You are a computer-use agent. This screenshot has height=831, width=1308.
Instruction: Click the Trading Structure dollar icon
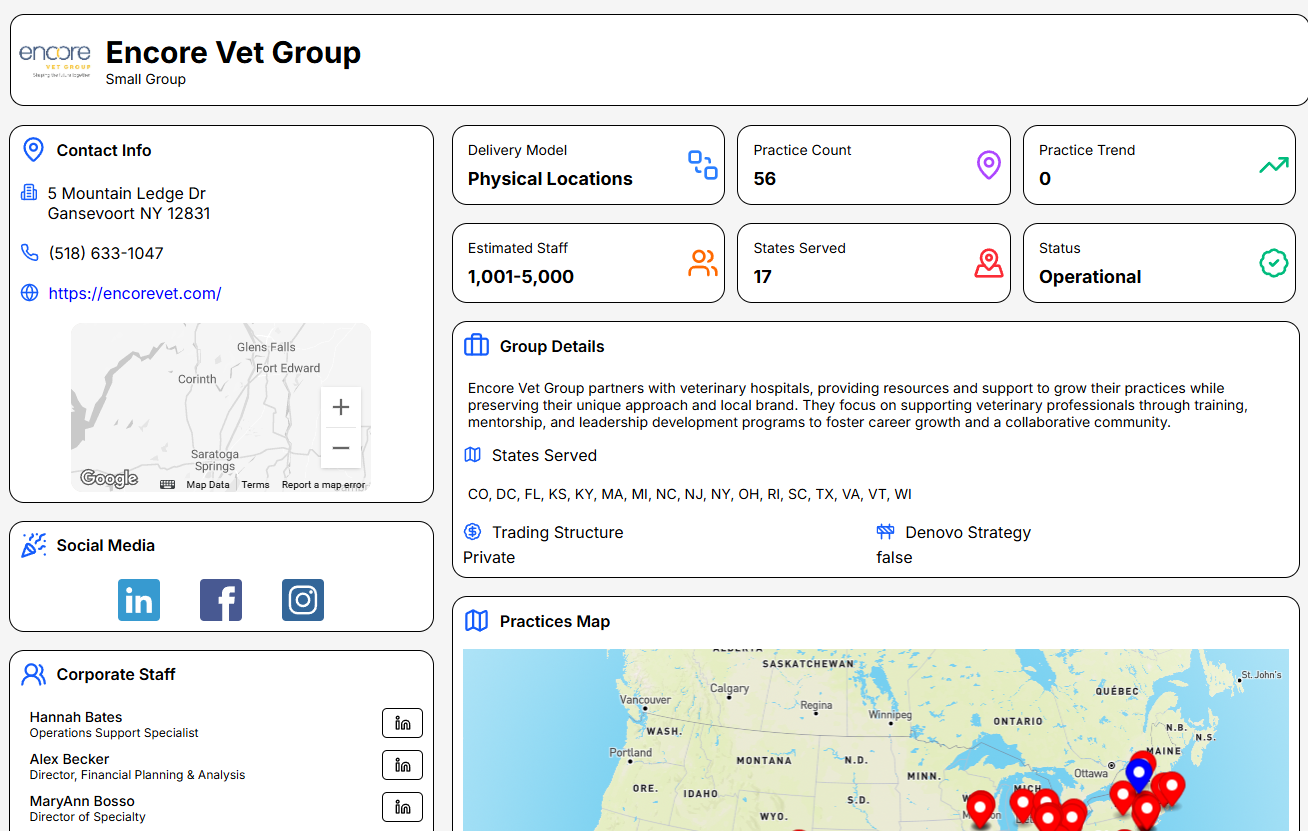pyautogui.click(x=472, y=531)
